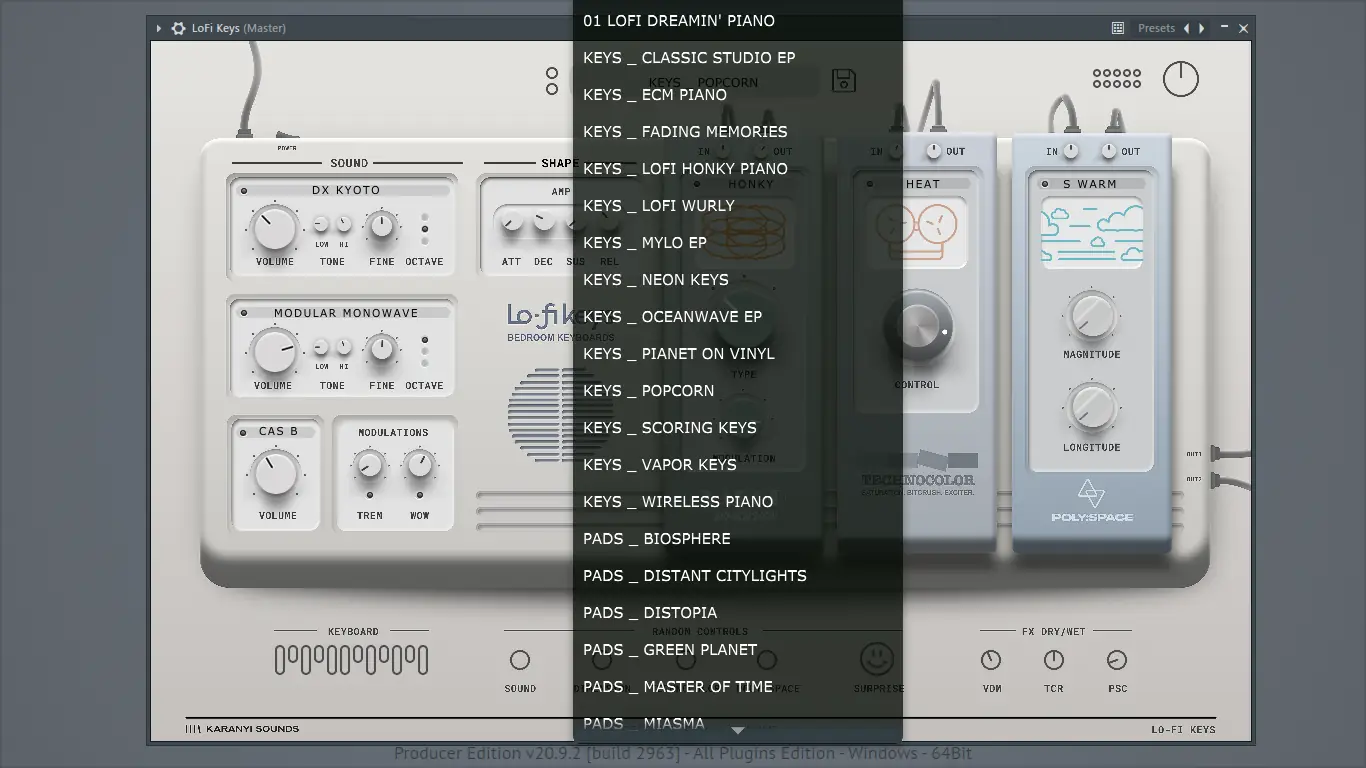Choose KEYS _ PIANET ON VINYL
Image resolution: width=1366 pixels, height=768 pixels.
(x=738, y=353)
